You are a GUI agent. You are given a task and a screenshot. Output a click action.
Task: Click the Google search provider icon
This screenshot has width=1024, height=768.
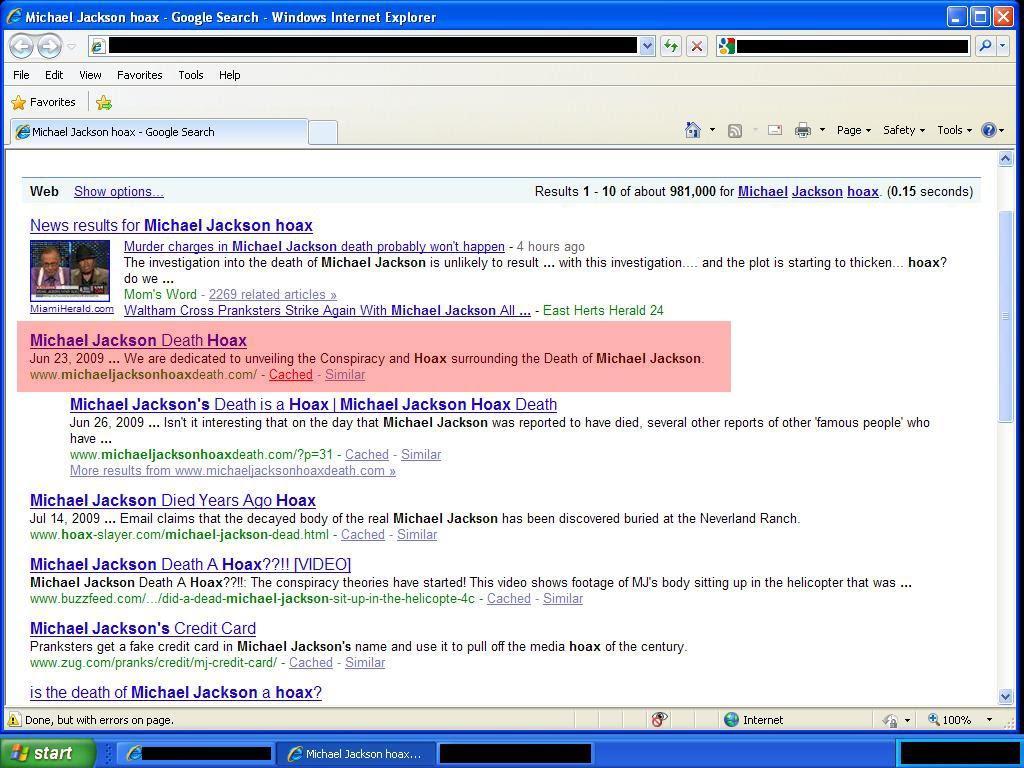click(x=726, y=46)
